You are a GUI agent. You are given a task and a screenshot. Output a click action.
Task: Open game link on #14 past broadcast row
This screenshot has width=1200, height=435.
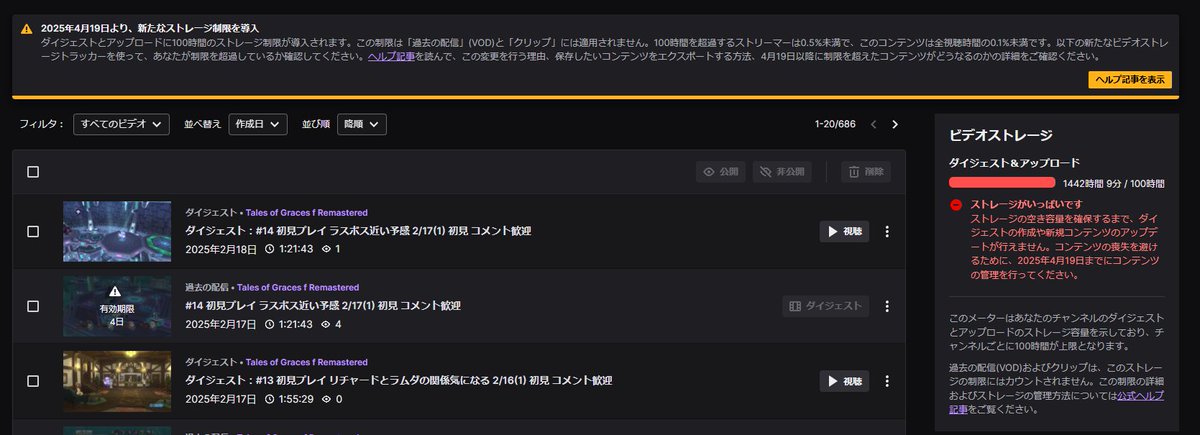pyautogui.click(x=298, y=287)
